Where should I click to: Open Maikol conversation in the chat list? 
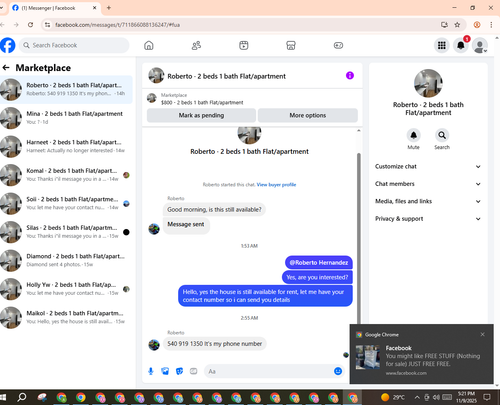tap(66, 317)
